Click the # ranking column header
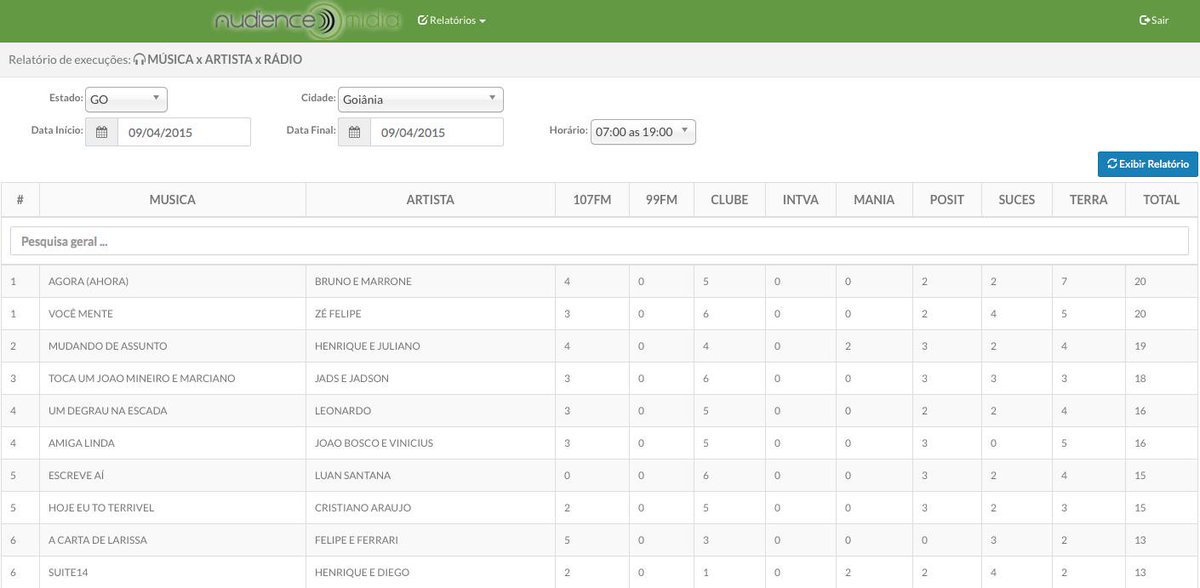This screenshot has width=1200, height=588. pos(20,200)
